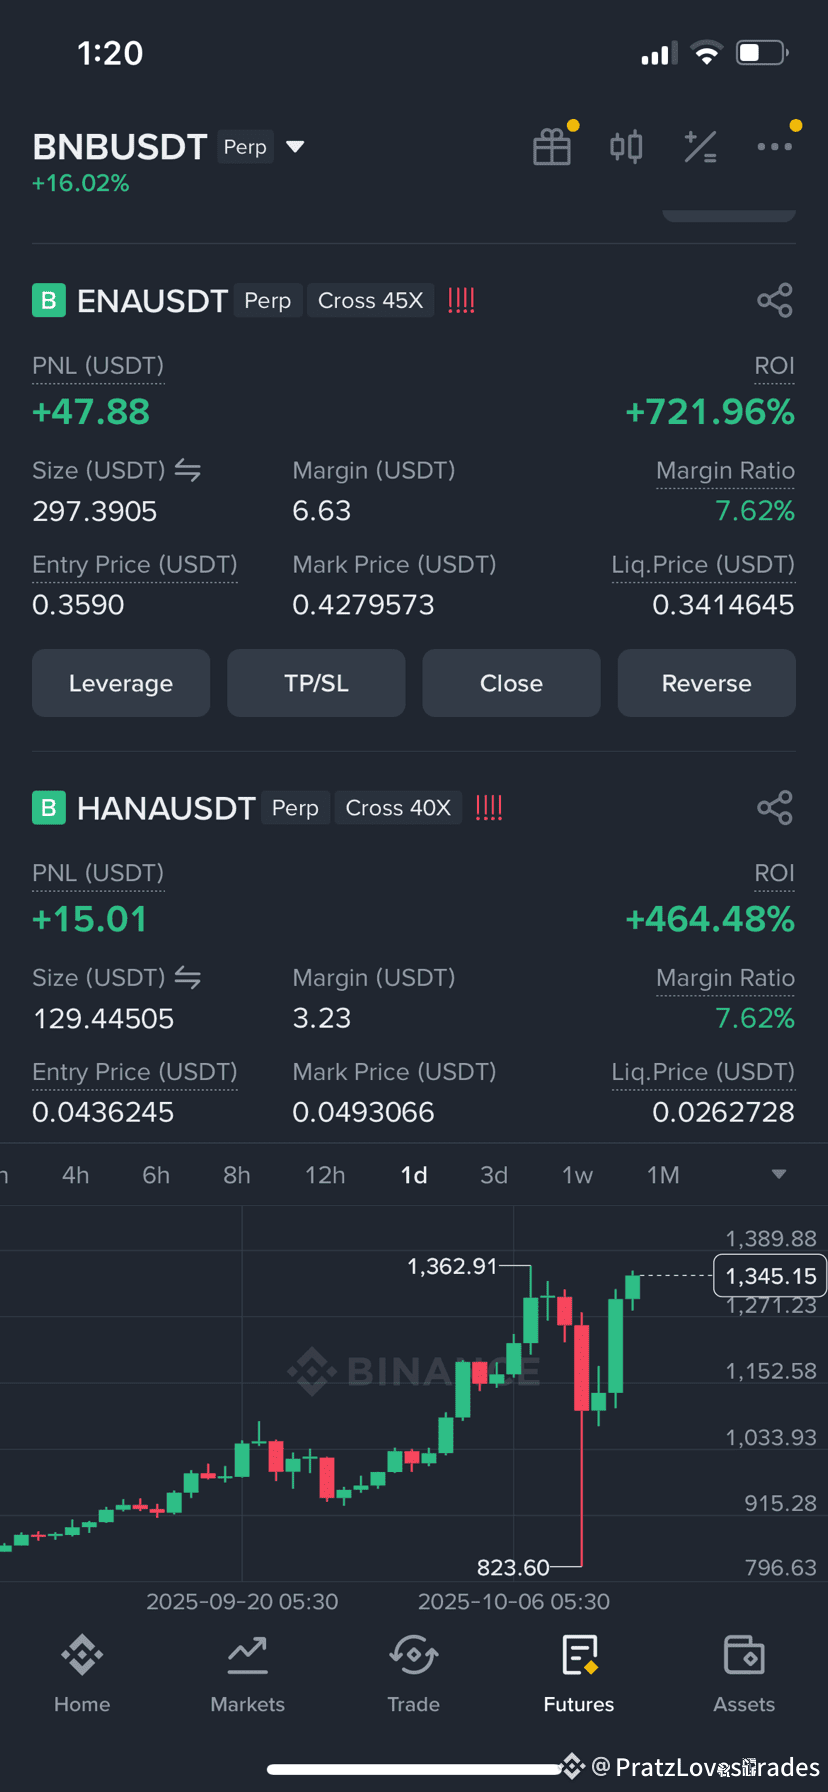The width and height of the screenshot is (828, 1792).
Task: Open the three-dot more menu
Action: click(775, 147)
